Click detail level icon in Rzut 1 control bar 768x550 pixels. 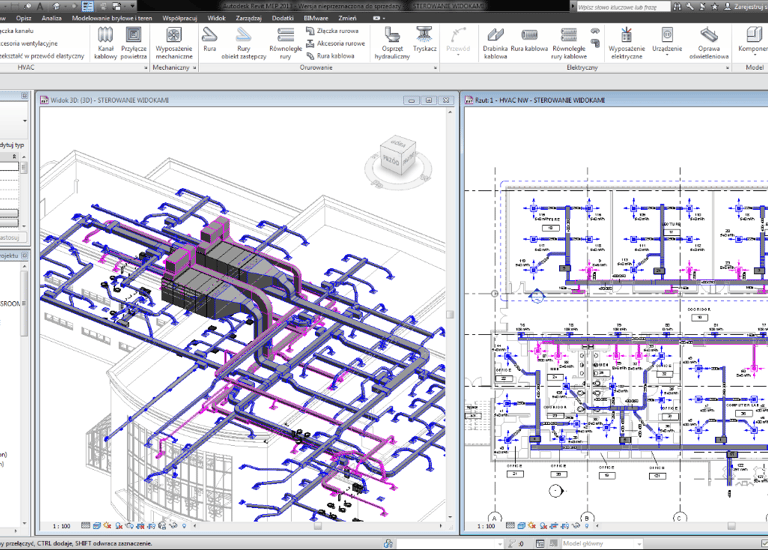pos(510,526)
